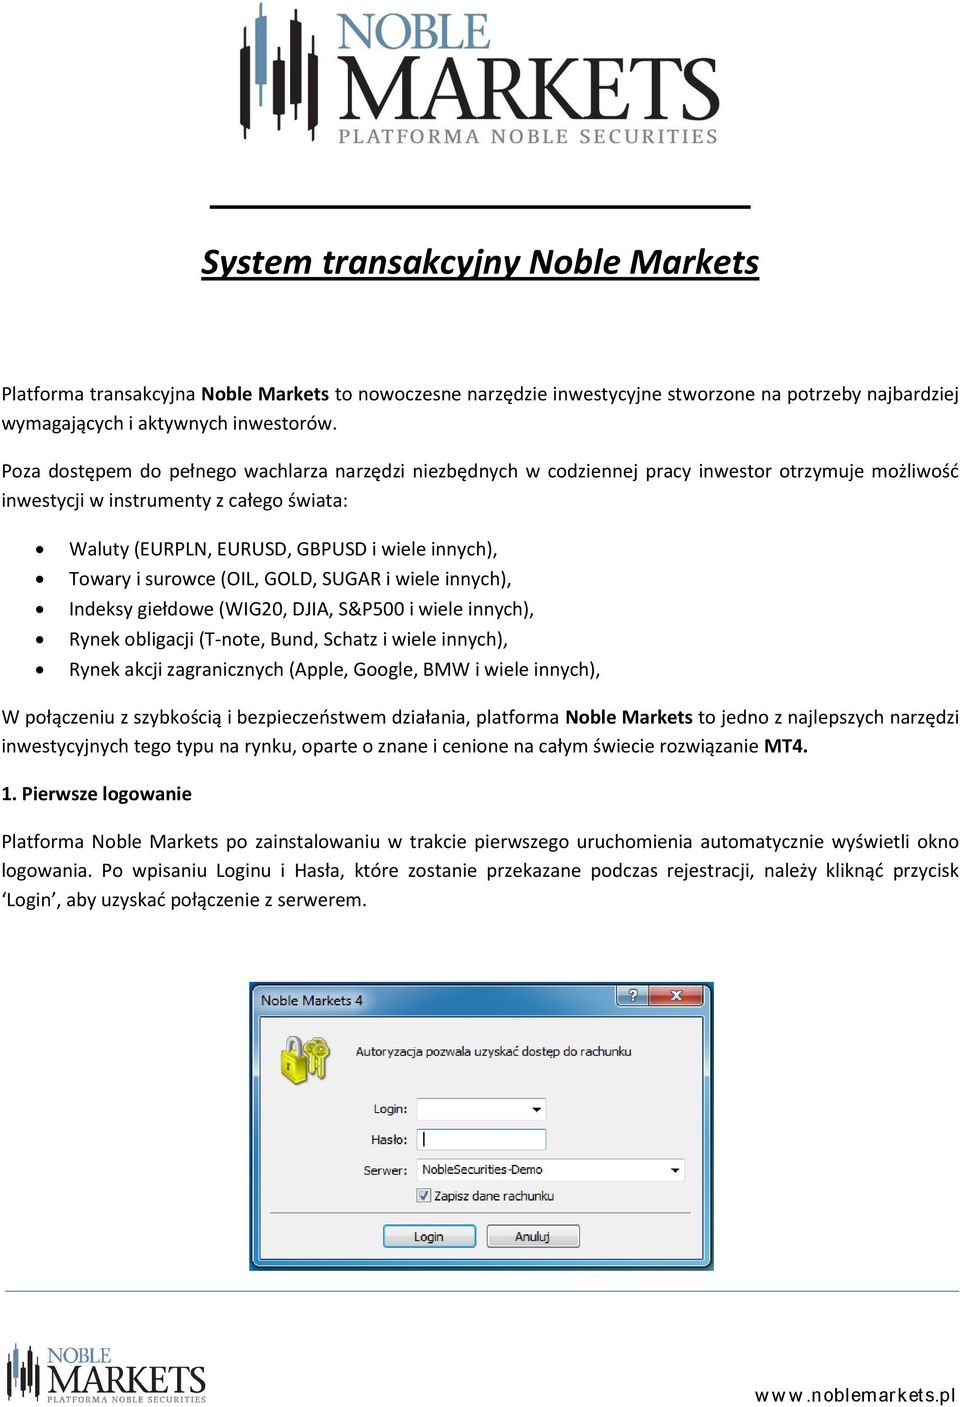This screenshot has height=1407, width=960.
Task: Click the 'Indeksy giełdowe' bullet line
Action: coord(301,609)
